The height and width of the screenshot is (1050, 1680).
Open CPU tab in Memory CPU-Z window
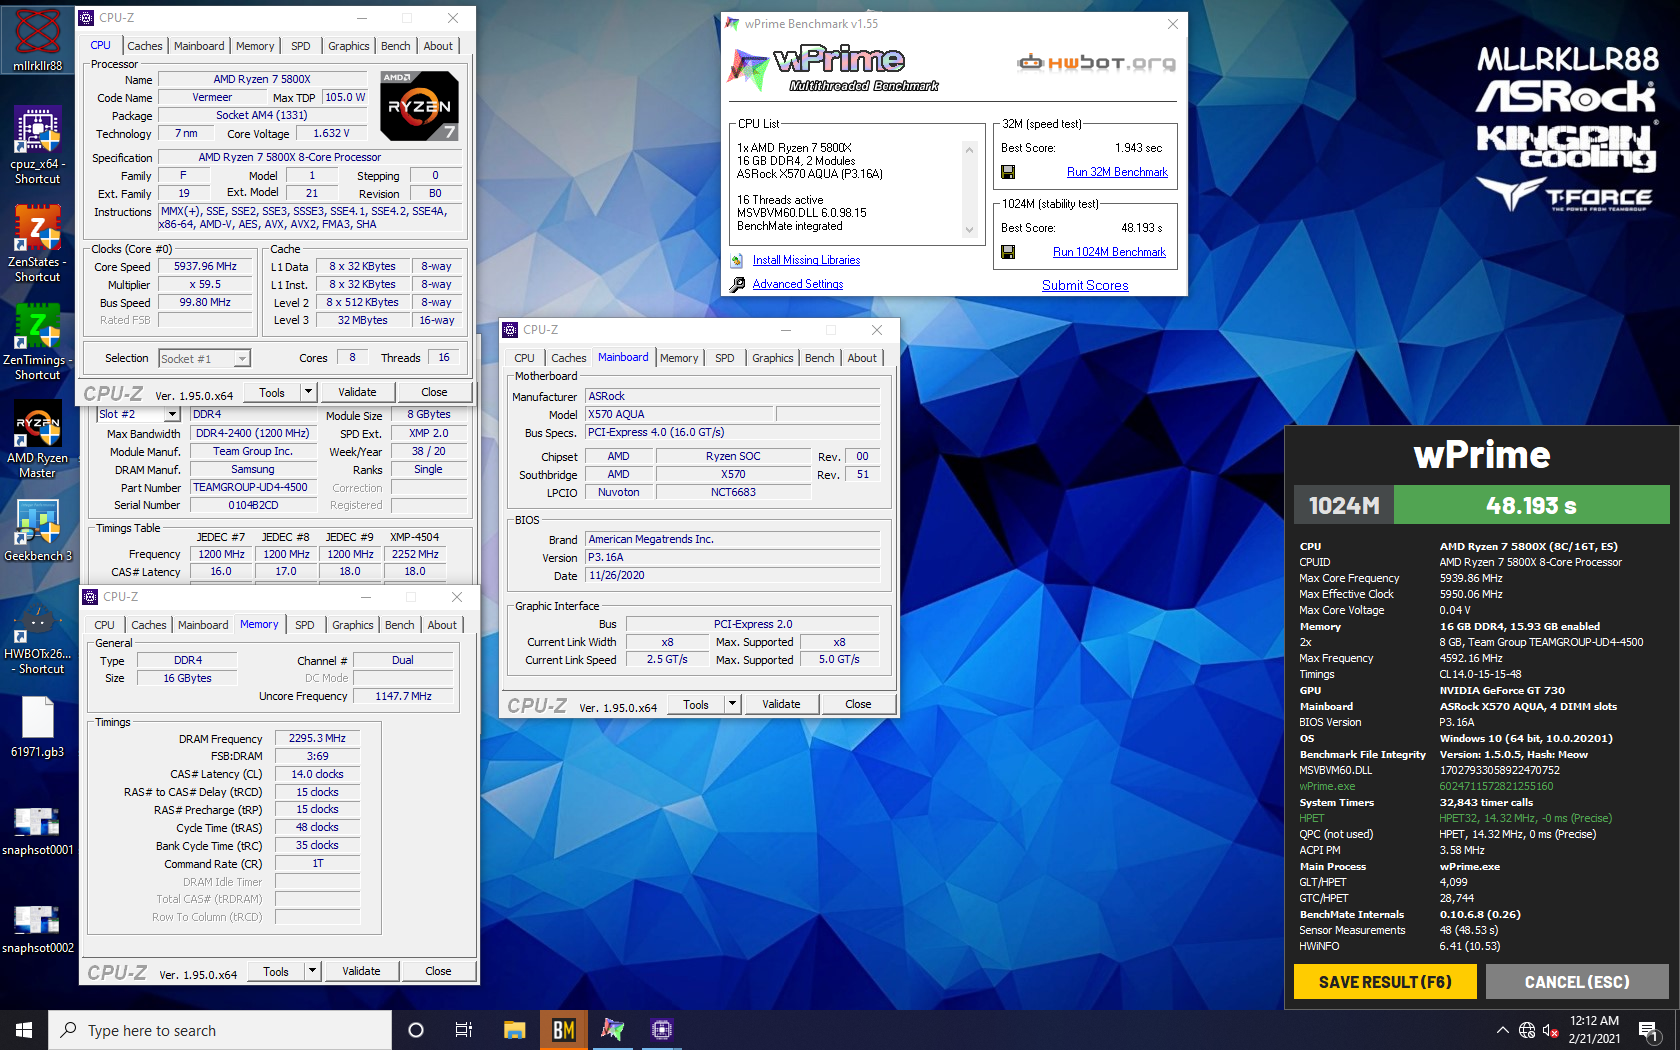click(105, 625)
